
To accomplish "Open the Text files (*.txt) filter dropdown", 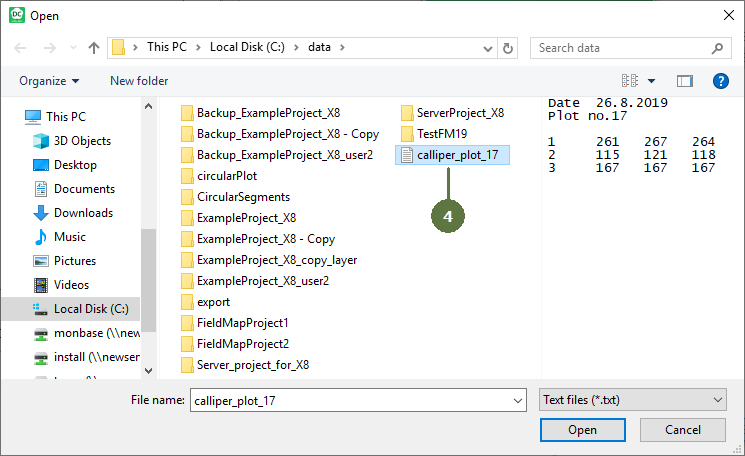I will coord(632,400).
